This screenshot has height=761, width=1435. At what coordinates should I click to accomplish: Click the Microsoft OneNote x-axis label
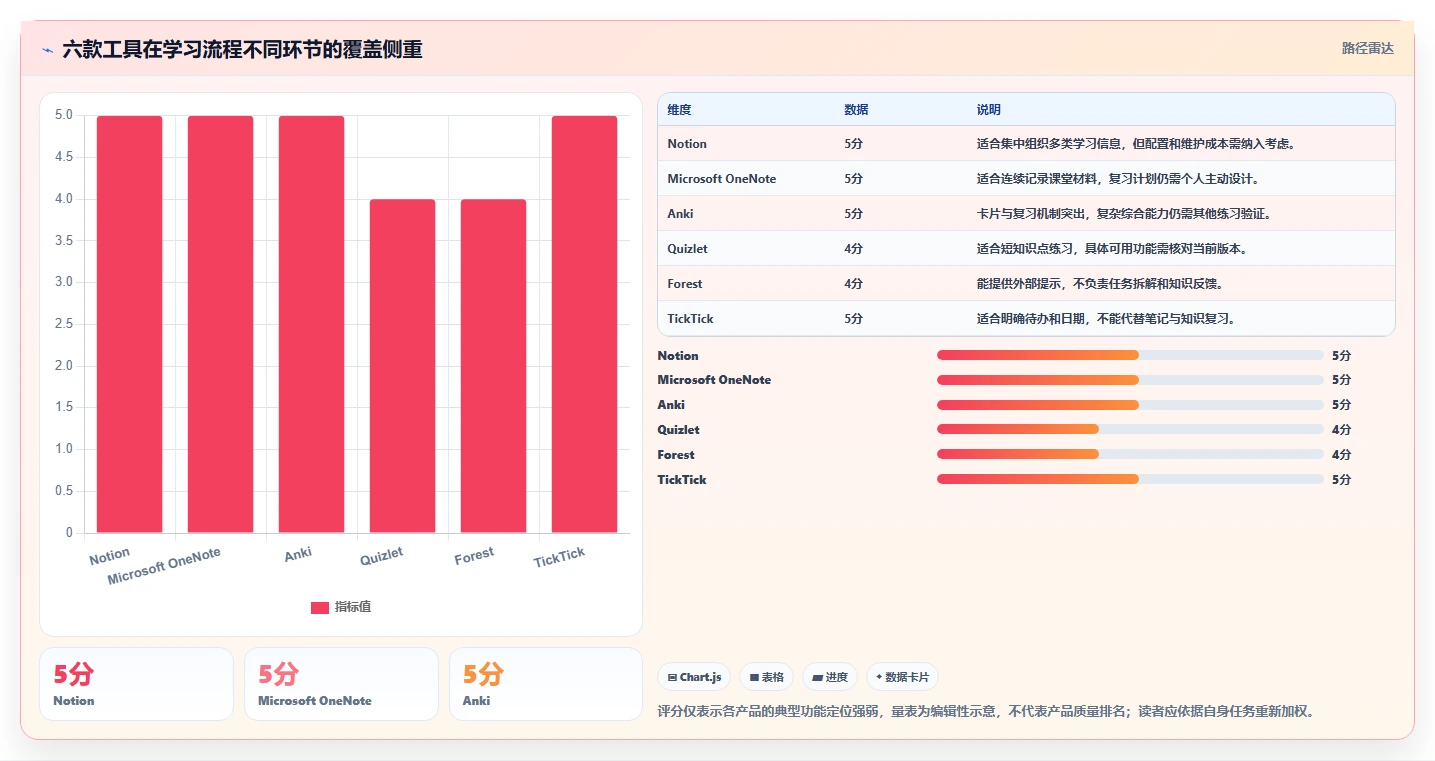(164, 567)
